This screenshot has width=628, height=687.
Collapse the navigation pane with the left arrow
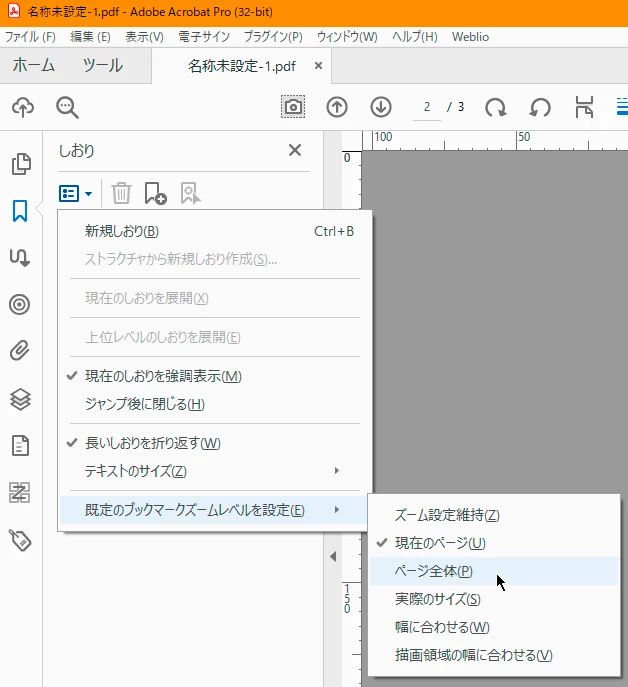coord(333,556)
